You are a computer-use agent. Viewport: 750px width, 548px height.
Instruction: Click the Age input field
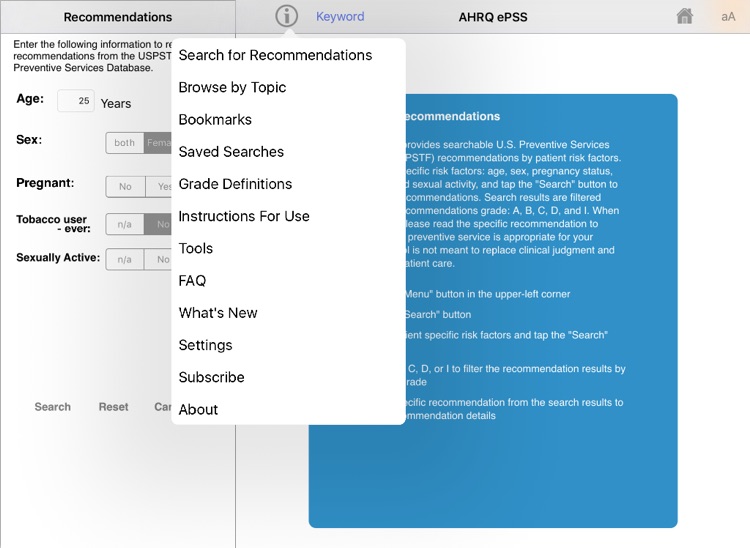pyautogui.click(x=76, y=101)
